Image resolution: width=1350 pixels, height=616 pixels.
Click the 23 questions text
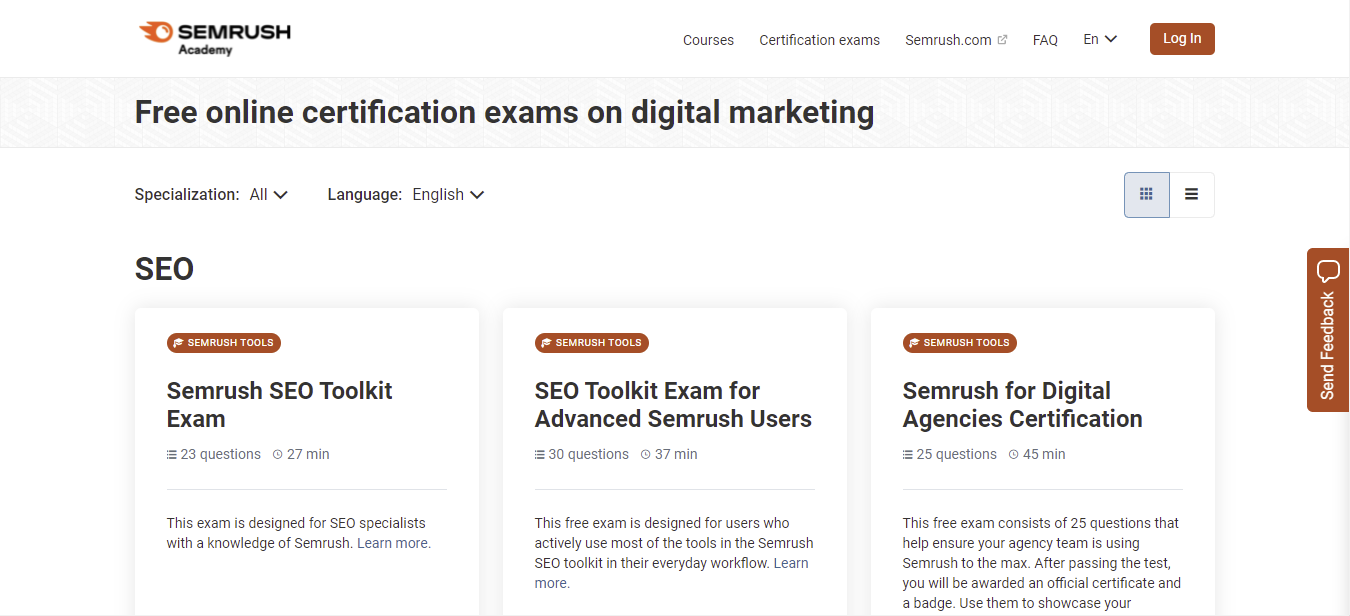(220, 454)
